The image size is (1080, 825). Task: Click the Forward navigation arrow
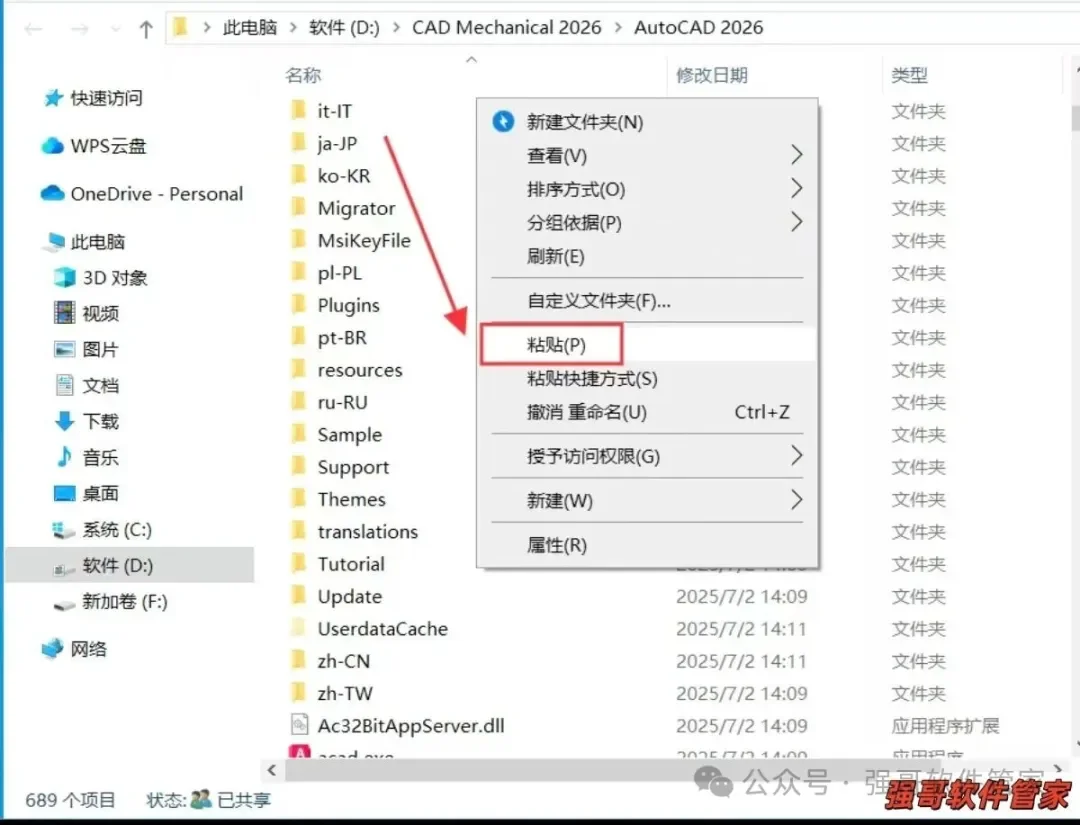tap(80, 29)
